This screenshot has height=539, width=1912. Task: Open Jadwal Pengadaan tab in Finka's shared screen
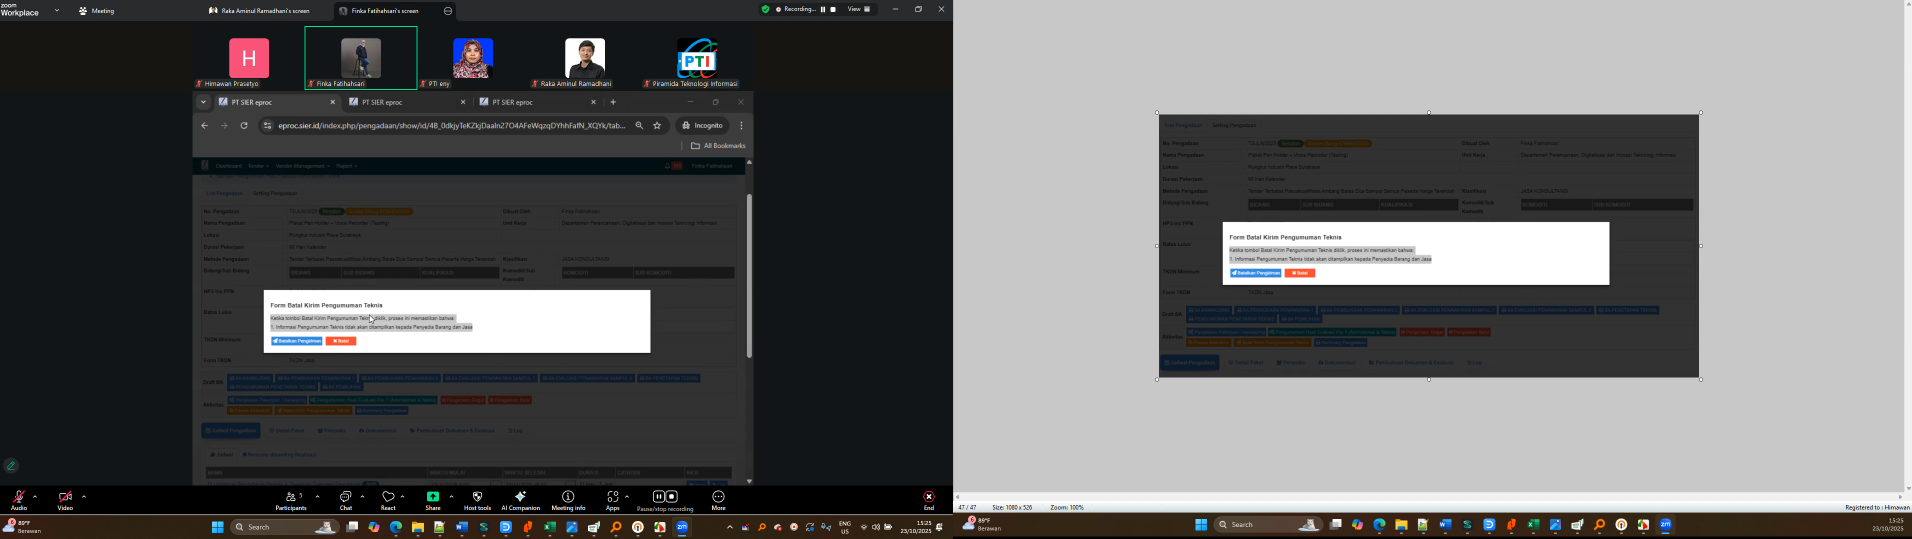coord(231,431)
